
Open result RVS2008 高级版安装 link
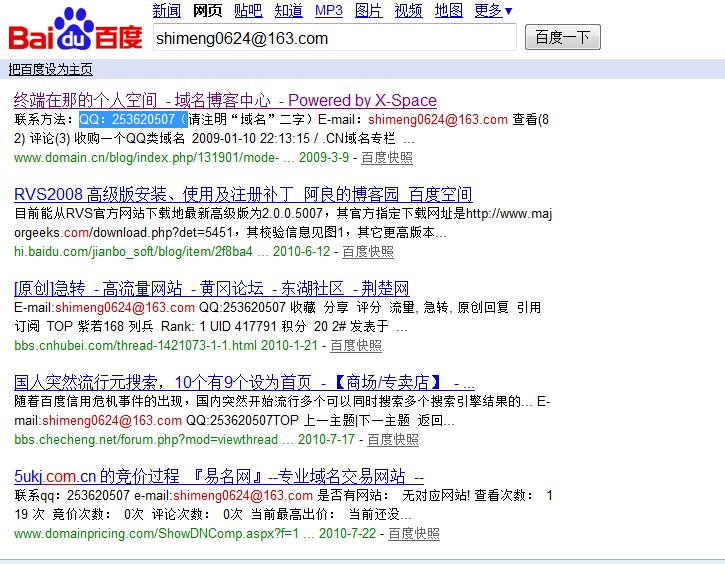tap(243, 194)
